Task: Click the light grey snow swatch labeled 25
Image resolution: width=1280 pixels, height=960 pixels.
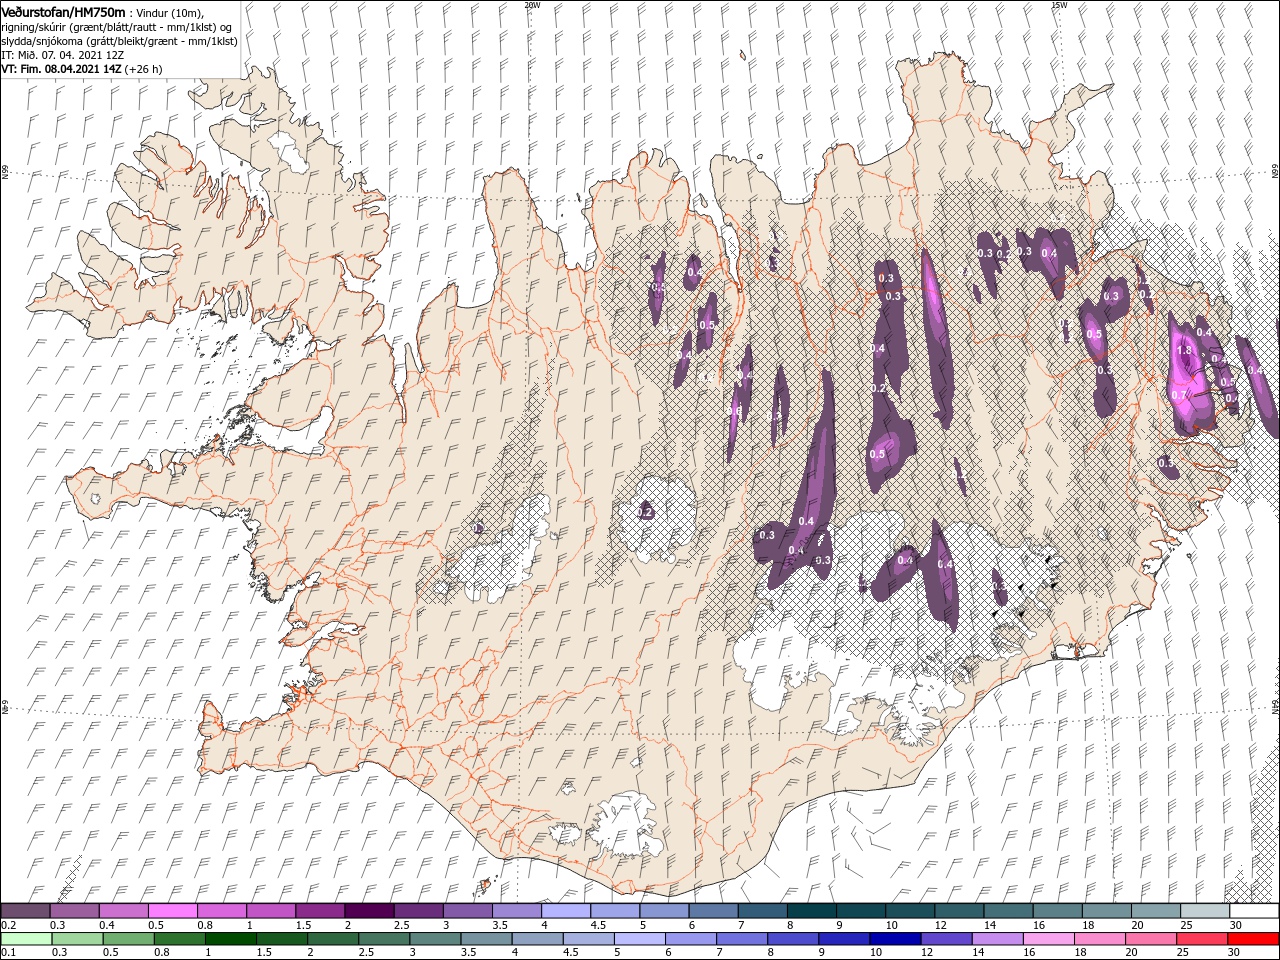Action: 1205,911
